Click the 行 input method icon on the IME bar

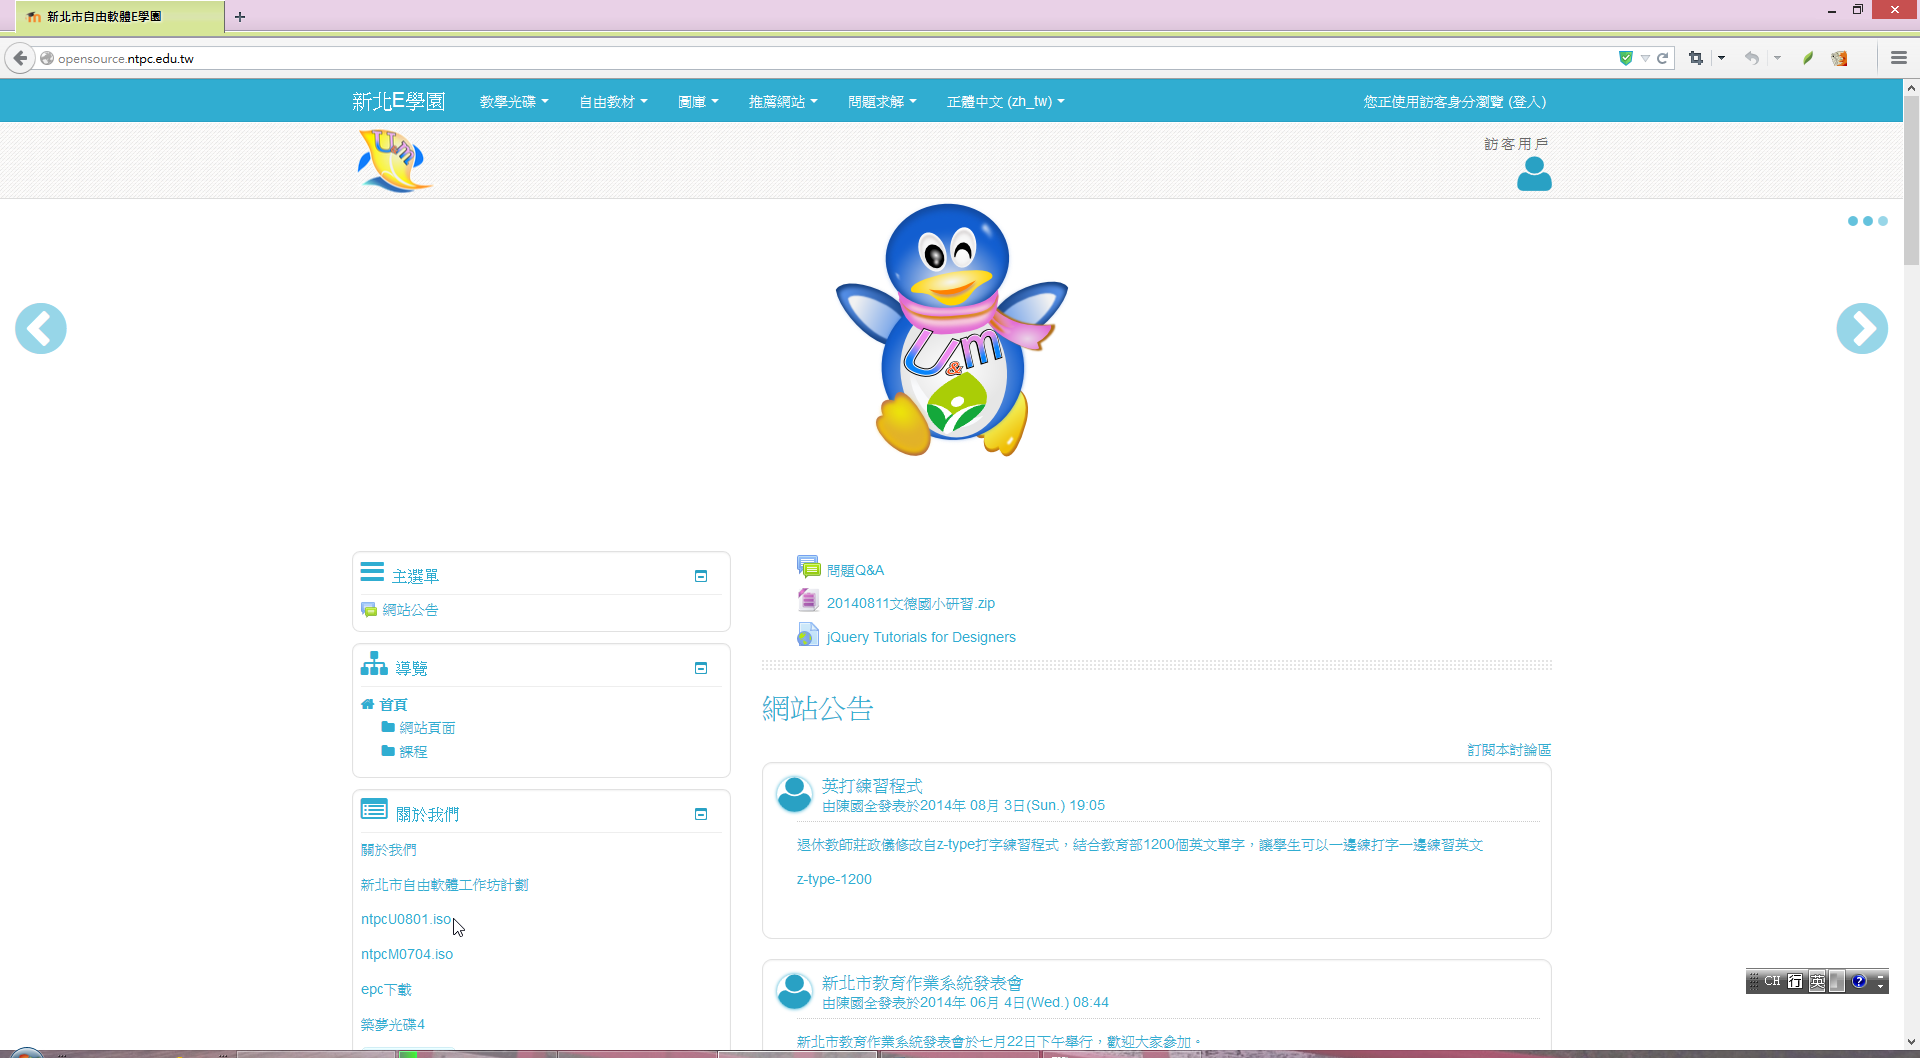pos(1795,981)
